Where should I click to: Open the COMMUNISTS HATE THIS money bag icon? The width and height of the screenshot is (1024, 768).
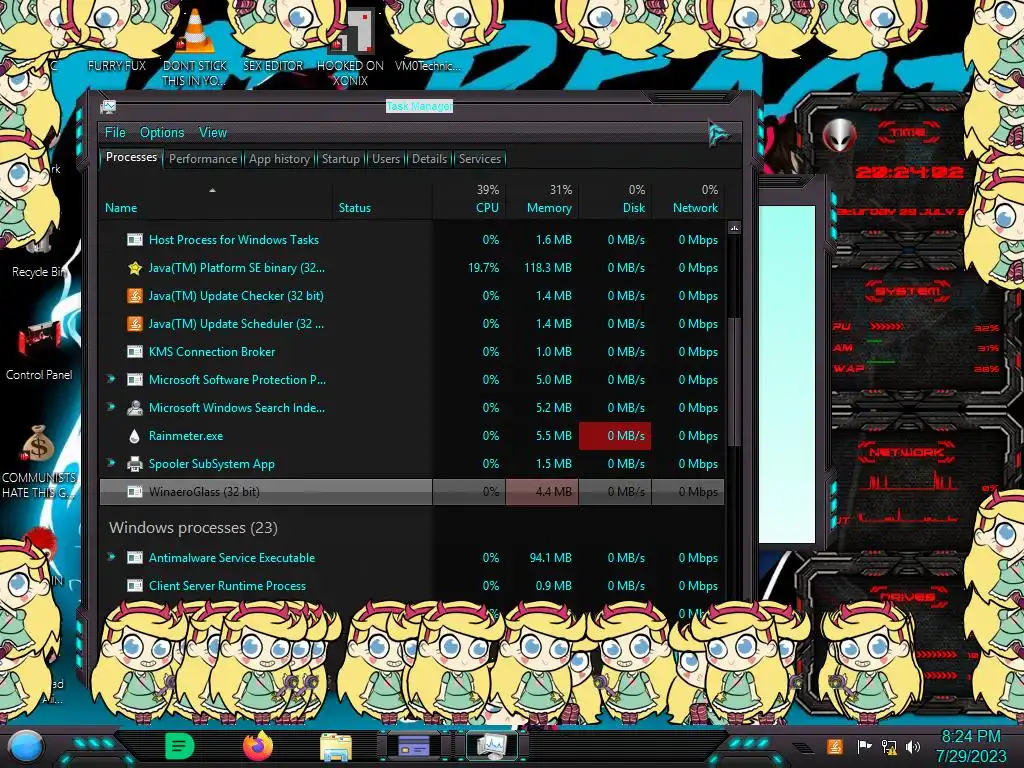click(x=39, y=462)
